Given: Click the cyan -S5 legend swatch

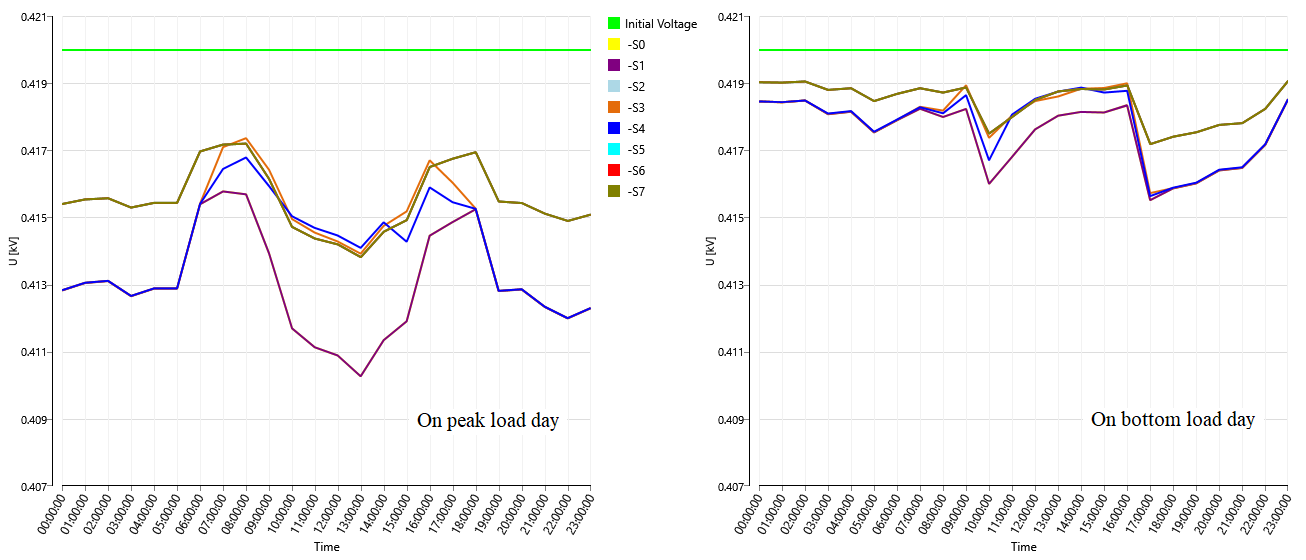Looking at the screenshot, I should pos(613,149).
